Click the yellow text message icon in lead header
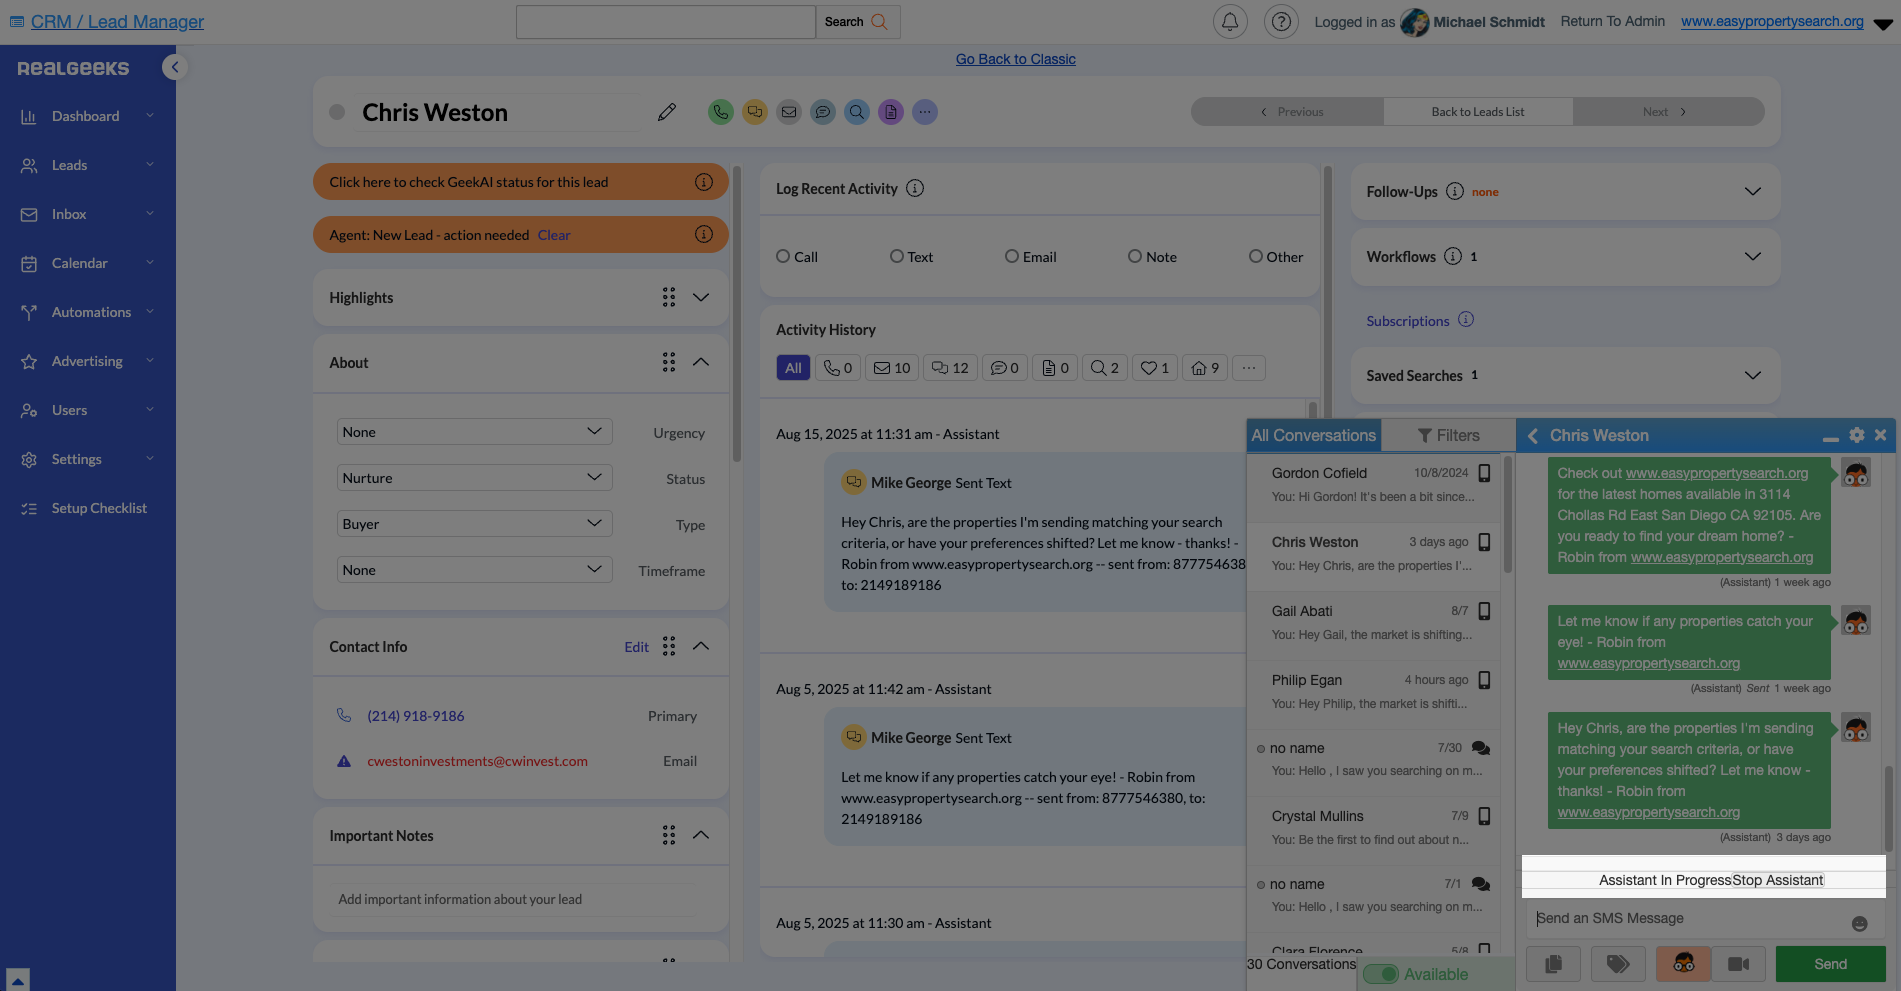This screenshot has width=1901, height=991. (755, 112)
